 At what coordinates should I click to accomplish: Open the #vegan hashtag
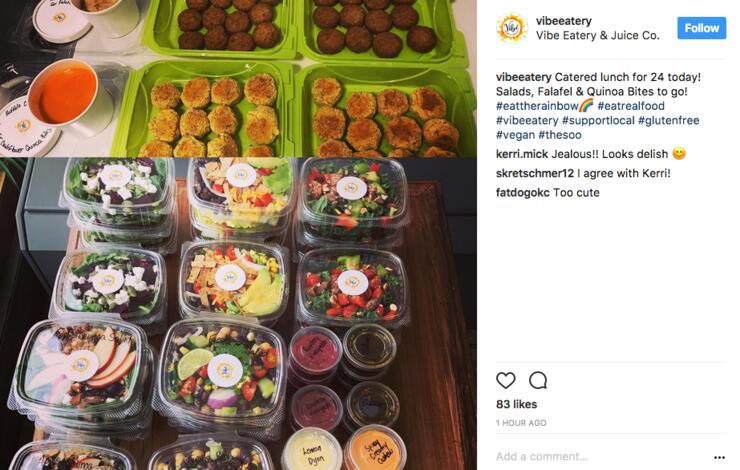tap(515, 135)
